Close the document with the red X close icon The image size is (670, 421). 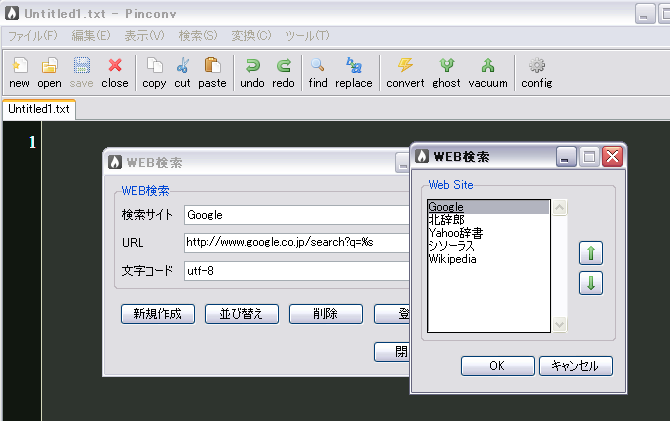115,65
